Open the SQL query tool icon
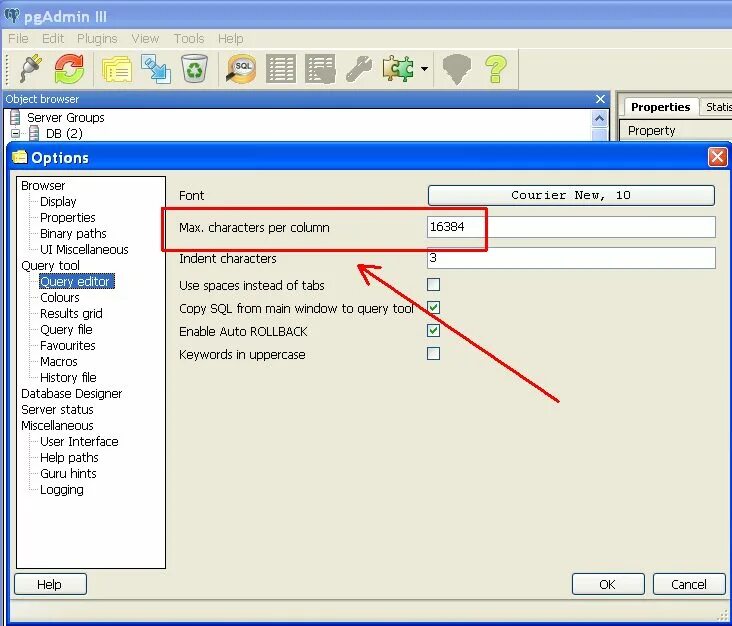Viewport: 732px width, 626px height. point(241,69)
